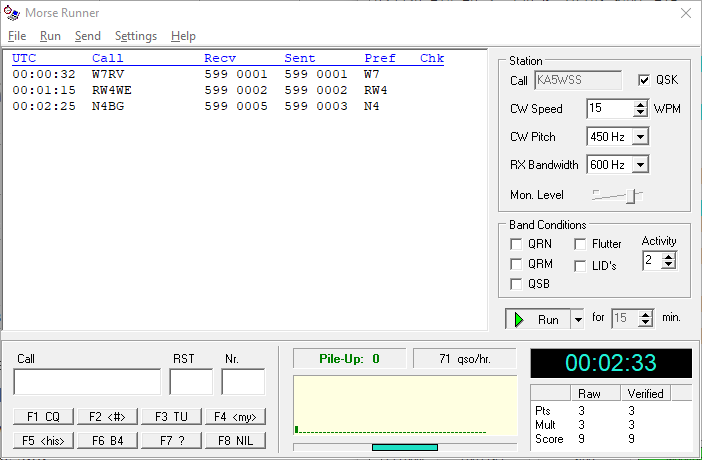702x460 pixels.
Task: Decrease Activity with down arrow
Action: point(669,265)
